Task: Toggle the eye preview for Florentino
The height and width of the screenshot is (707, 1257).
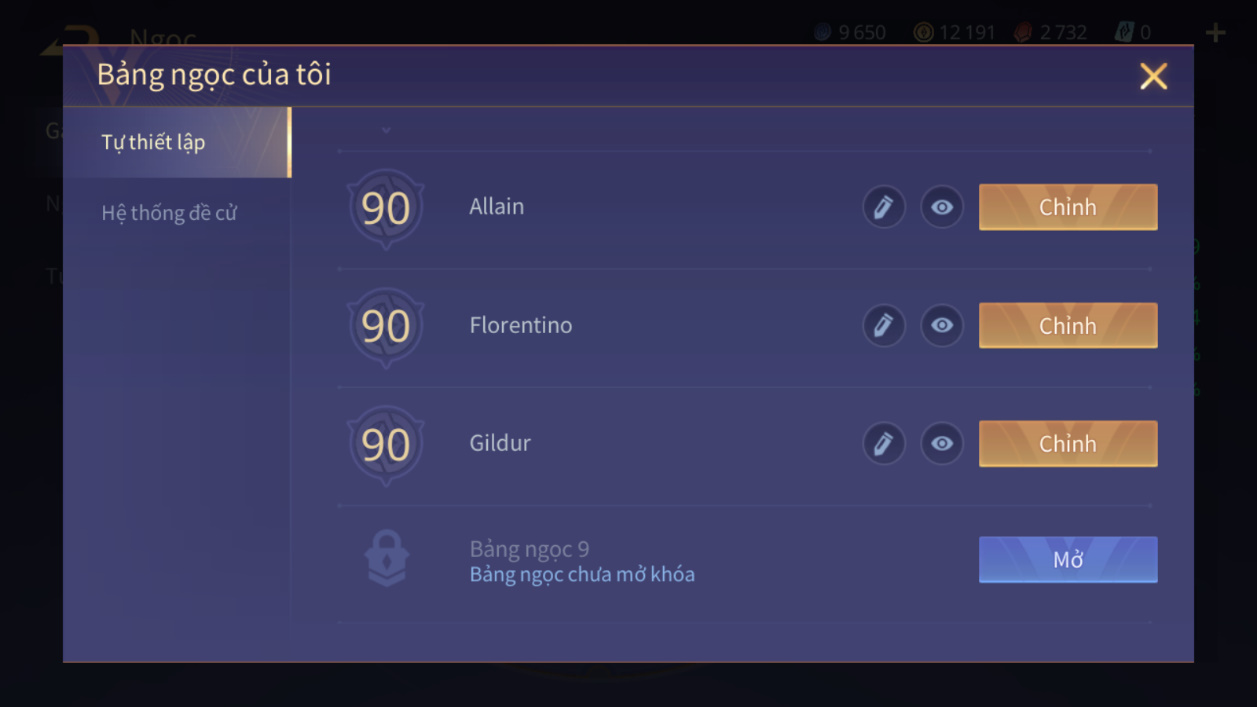Action: click(941, 325)
